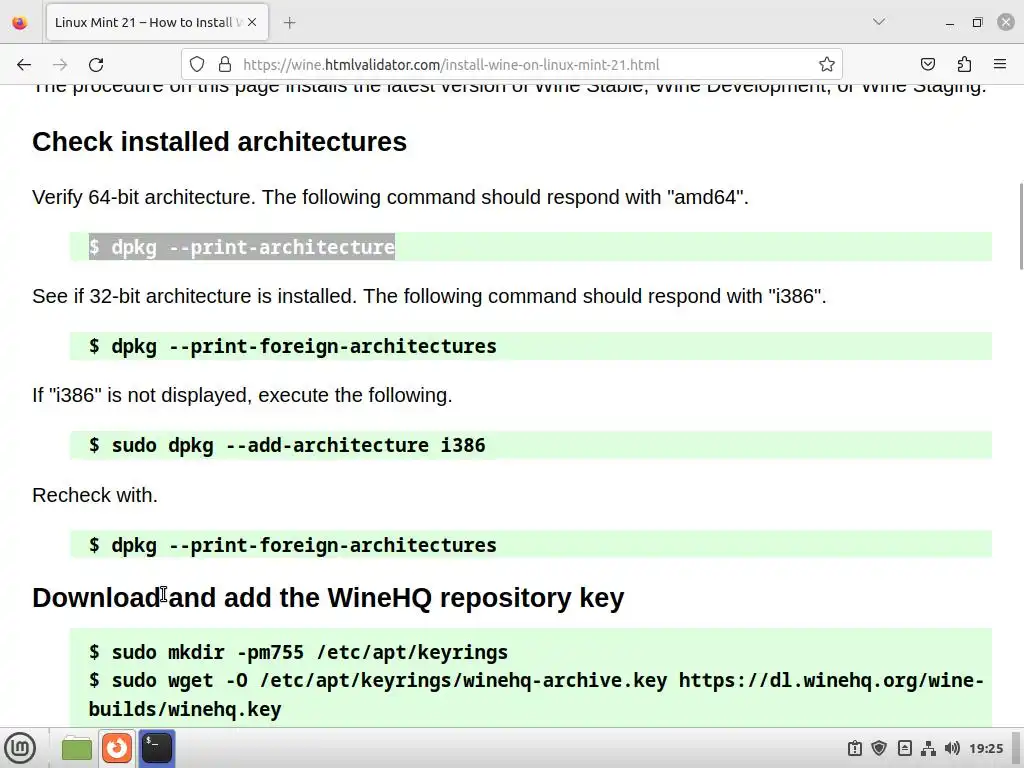Open a new browser tab
The image size is (1024, 768).
[x=290, y=22]
